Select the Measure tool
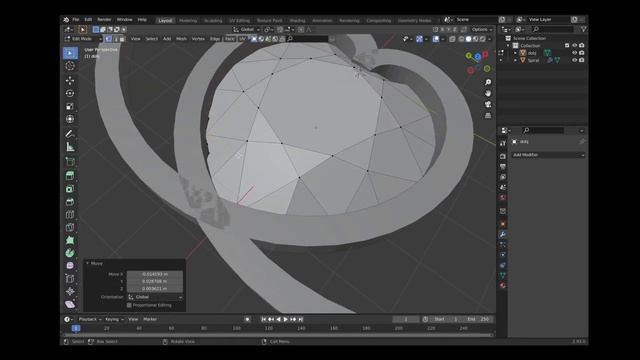 click(x=70, y=147)
